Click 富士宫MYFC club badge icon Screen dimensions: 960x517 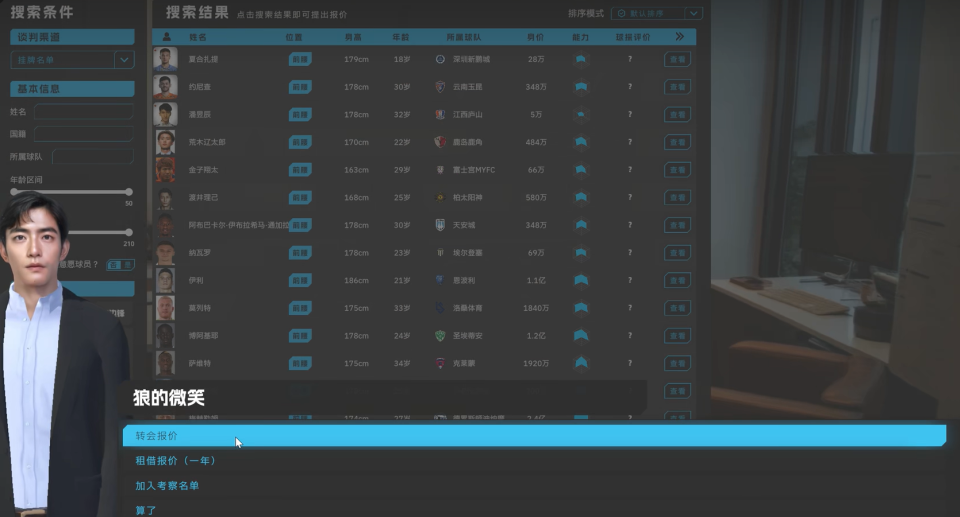click(440, 170)
